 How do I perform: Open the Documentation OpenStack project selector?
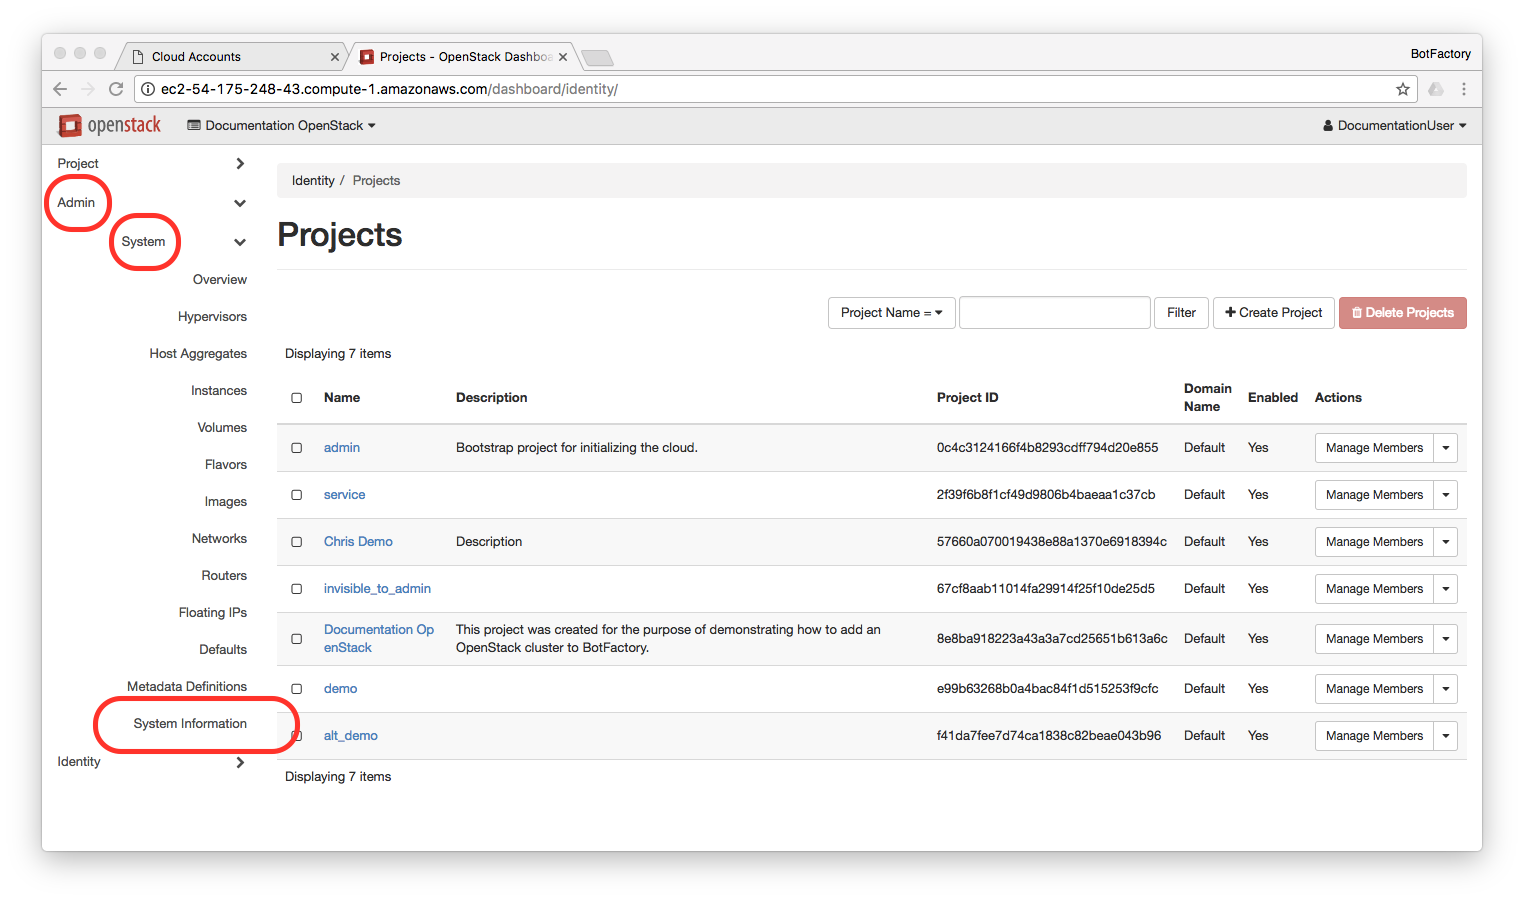click(282, 126)
